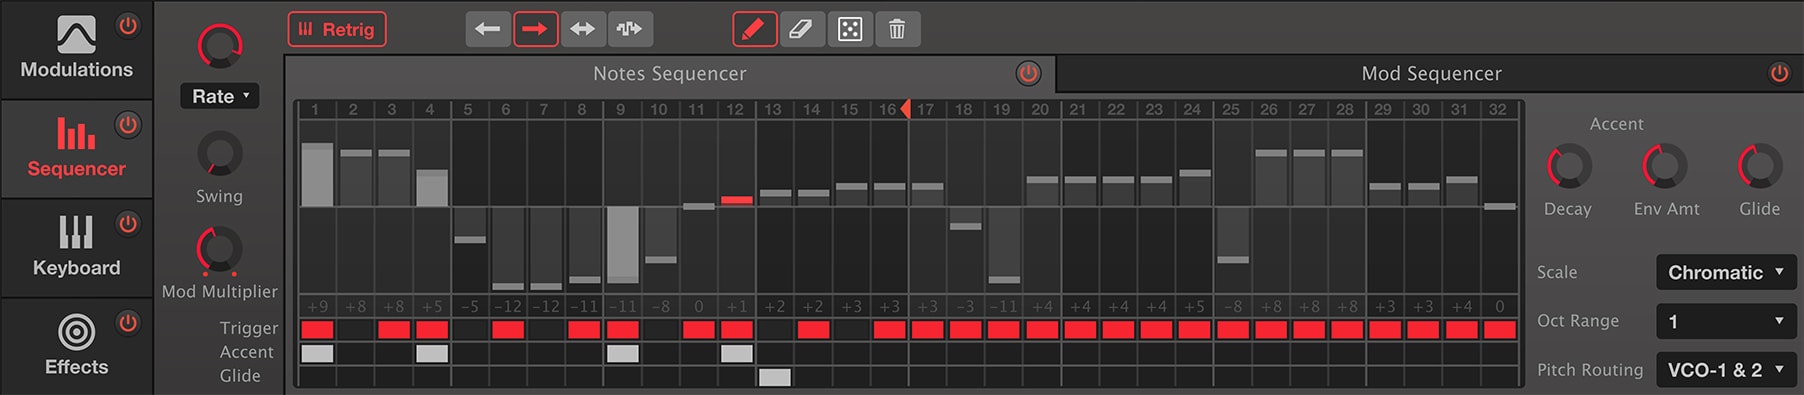Screen dimensions: 1804x395
Task: Open the Scale Chromatic dropdown
Action: click(x=1726, y=272)
